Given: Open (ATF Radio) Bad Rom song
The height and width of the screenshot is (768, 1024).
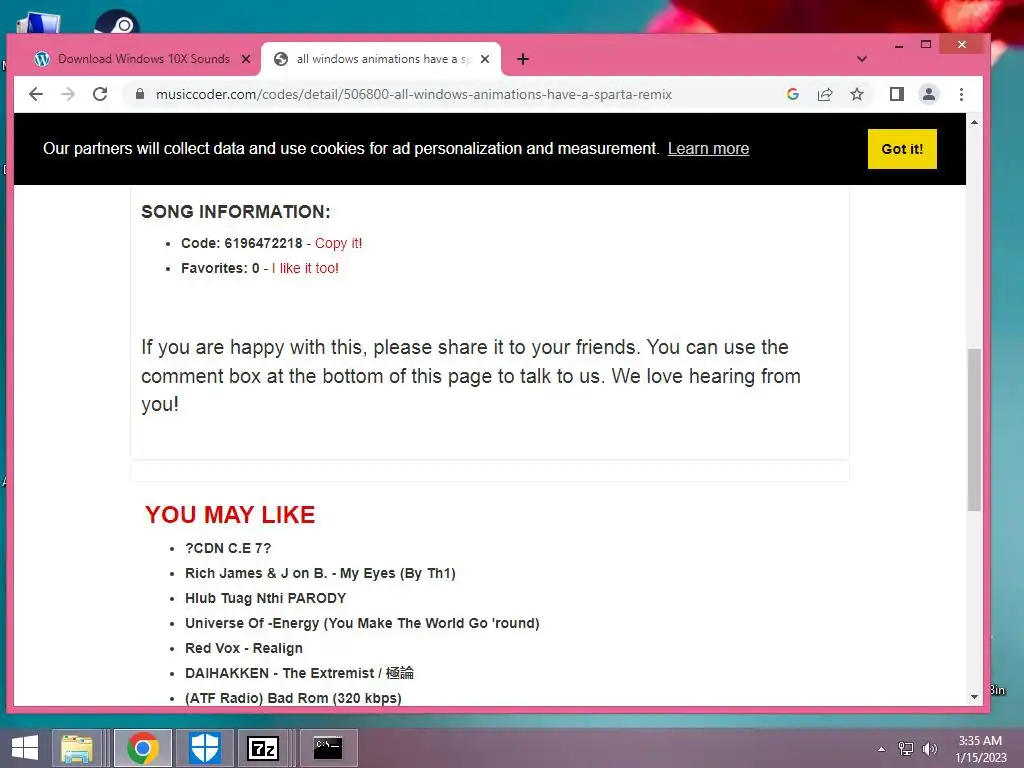Looking at the screenshot, I should point(293,697).
